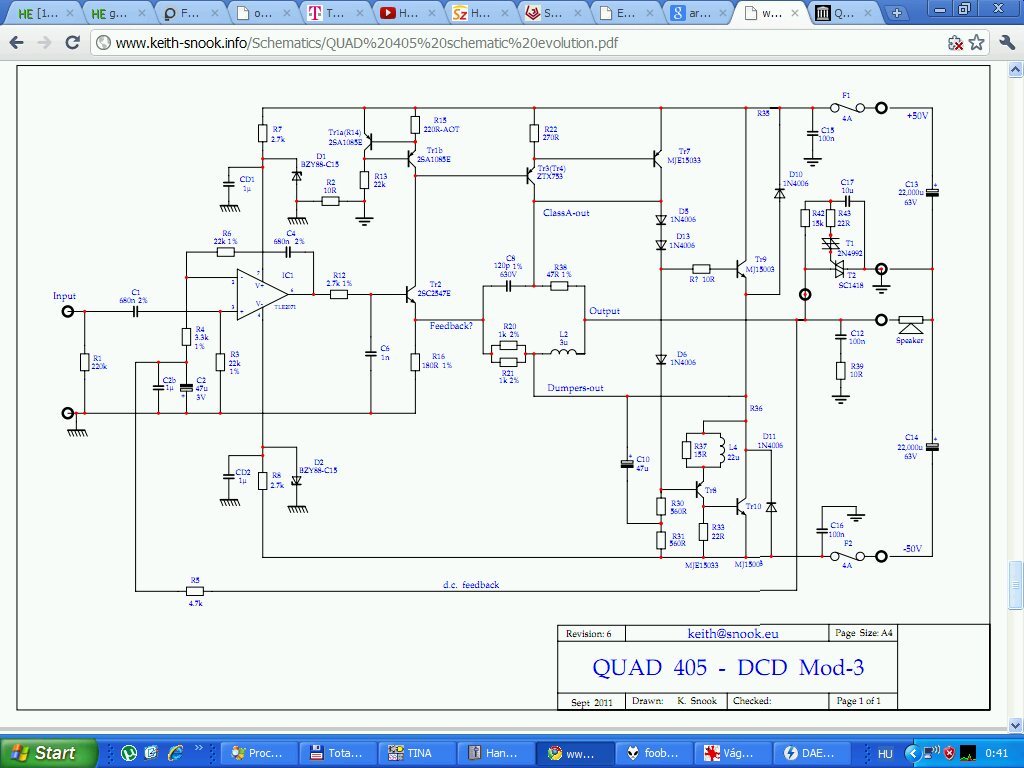
Task: Click the red shield security tray icon
Action: [x=949, y=754]
